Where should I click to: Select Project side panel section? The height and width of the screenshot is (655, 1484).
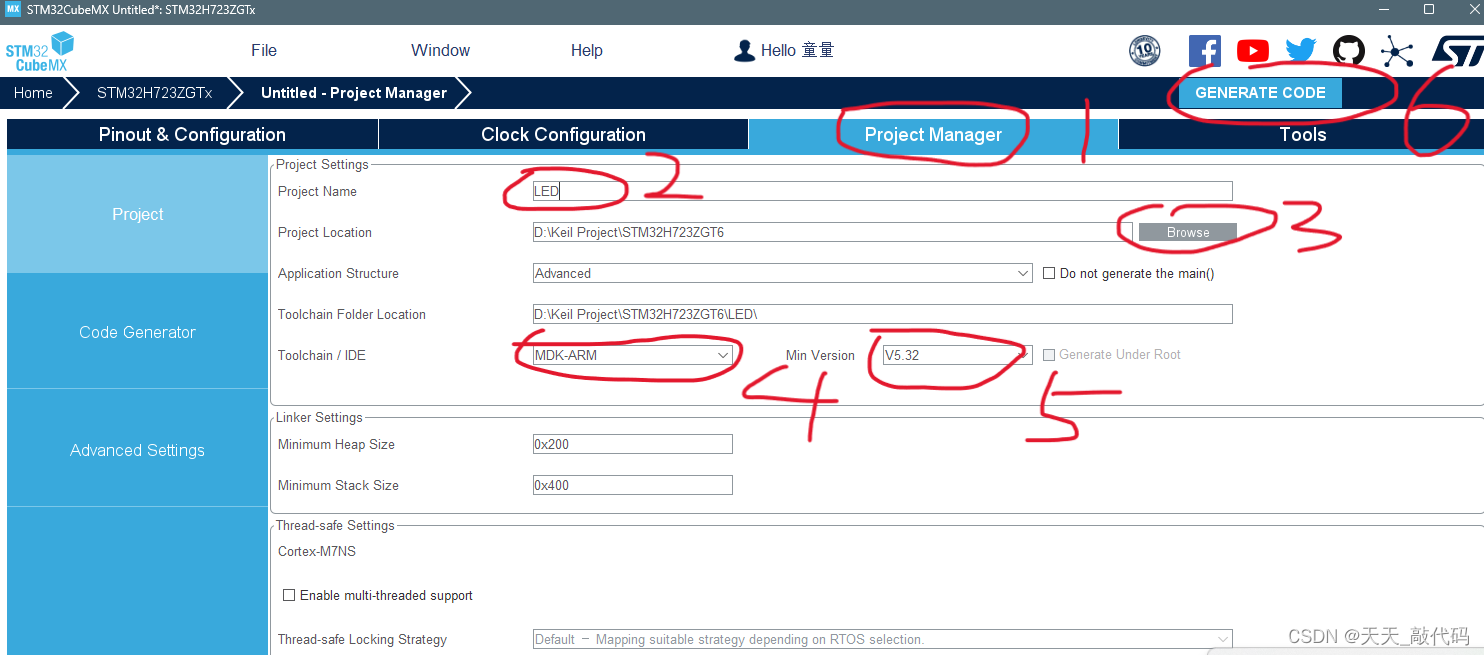(x=137, y=214)
